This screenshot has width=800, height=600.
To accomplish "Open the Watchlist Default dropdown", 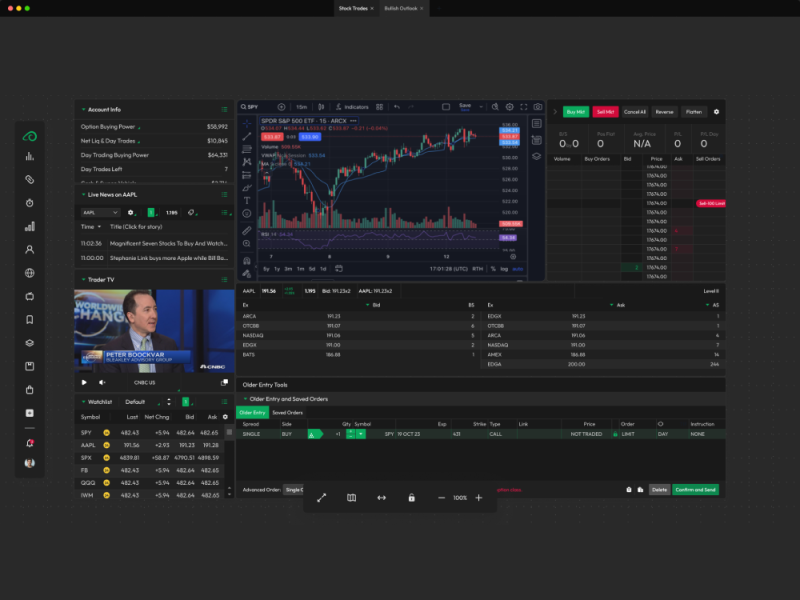I will pyautogui.click(x=140, y=402).
